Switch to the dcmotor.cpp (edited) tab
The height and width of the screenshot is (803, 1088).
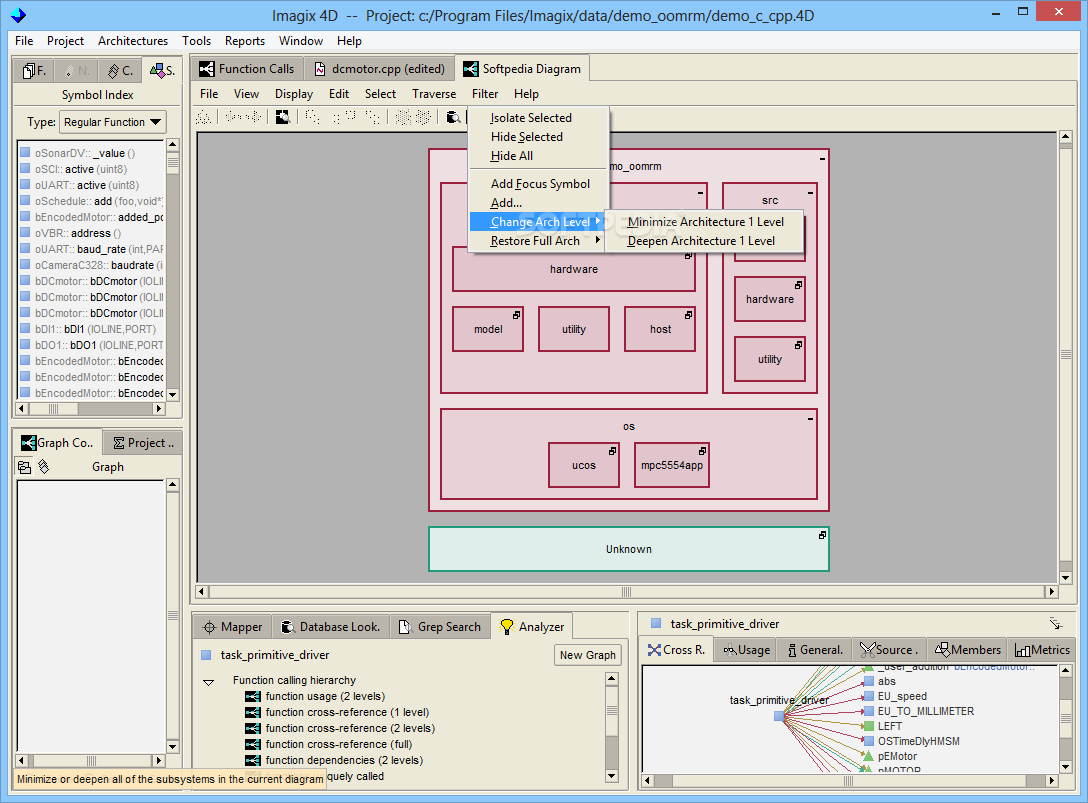click(x=379, y=69)
